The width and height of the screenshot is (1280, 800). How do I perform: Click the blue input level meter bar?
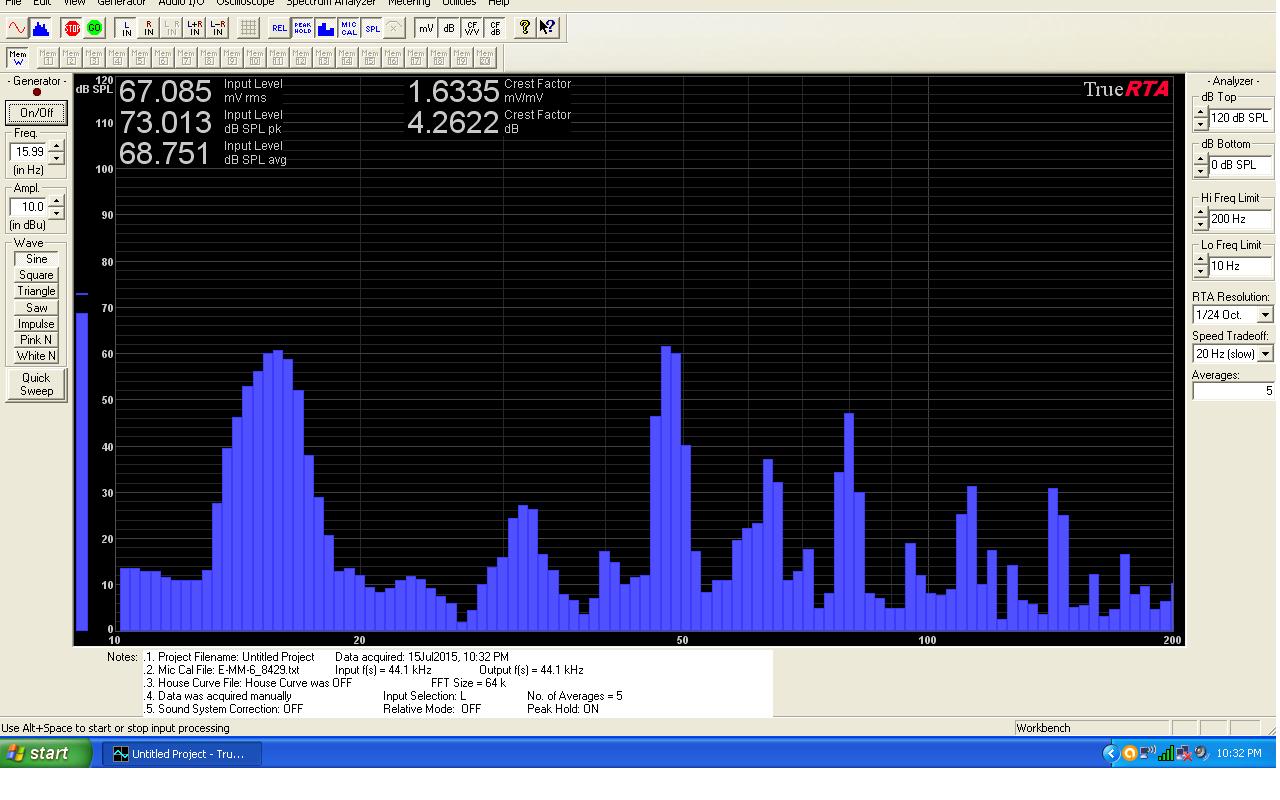point(82,471)
